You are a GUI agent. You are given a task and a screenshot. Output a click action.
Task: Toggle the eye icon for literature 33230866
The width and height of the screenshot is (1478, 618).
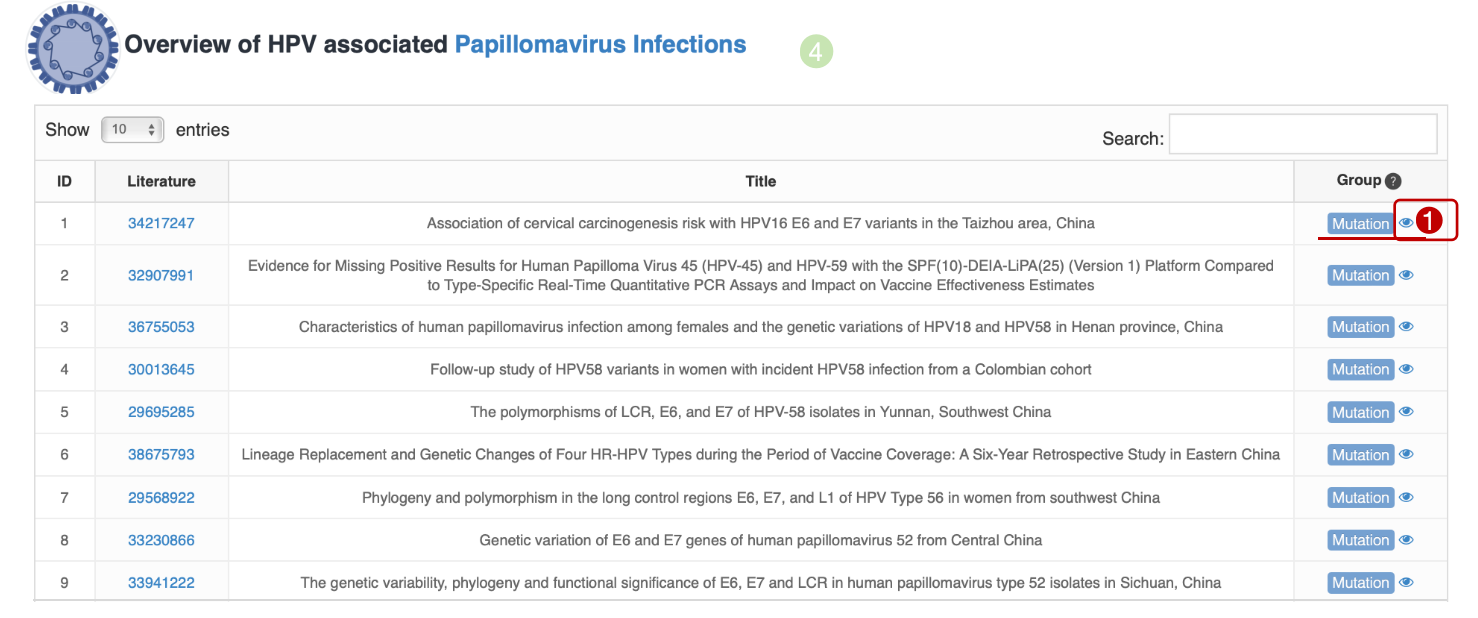[x=1406, y=540]
